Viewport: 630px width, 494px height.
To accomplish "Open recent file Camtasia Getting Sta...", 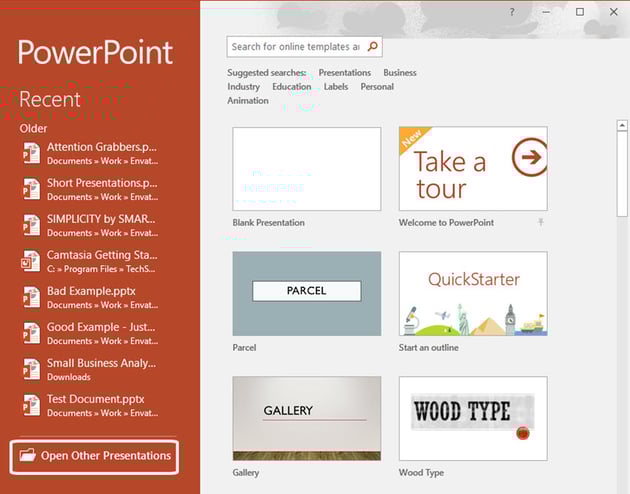I will click(x=90, y=261).
